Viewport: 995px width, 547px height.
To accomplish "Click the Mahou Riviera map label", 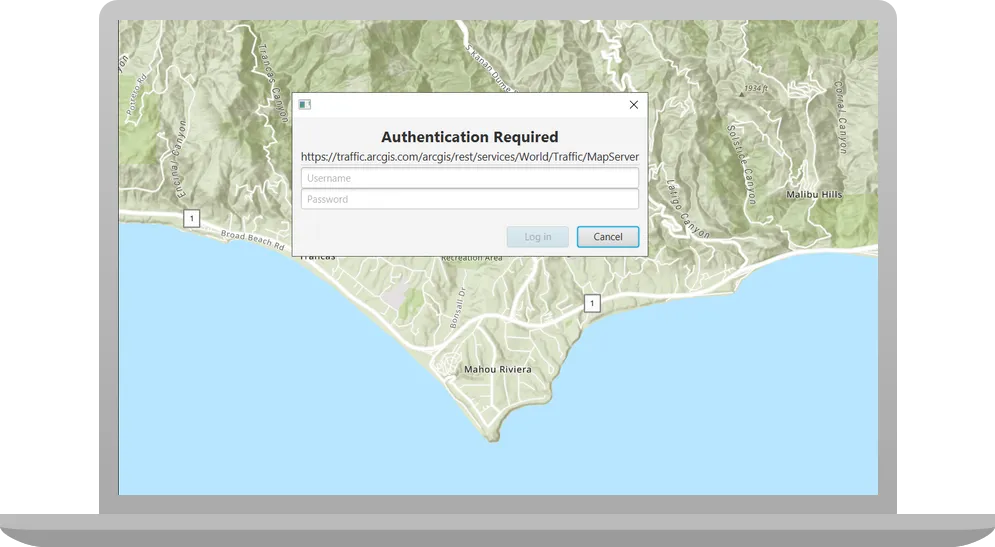I will [x=498, y=369].
